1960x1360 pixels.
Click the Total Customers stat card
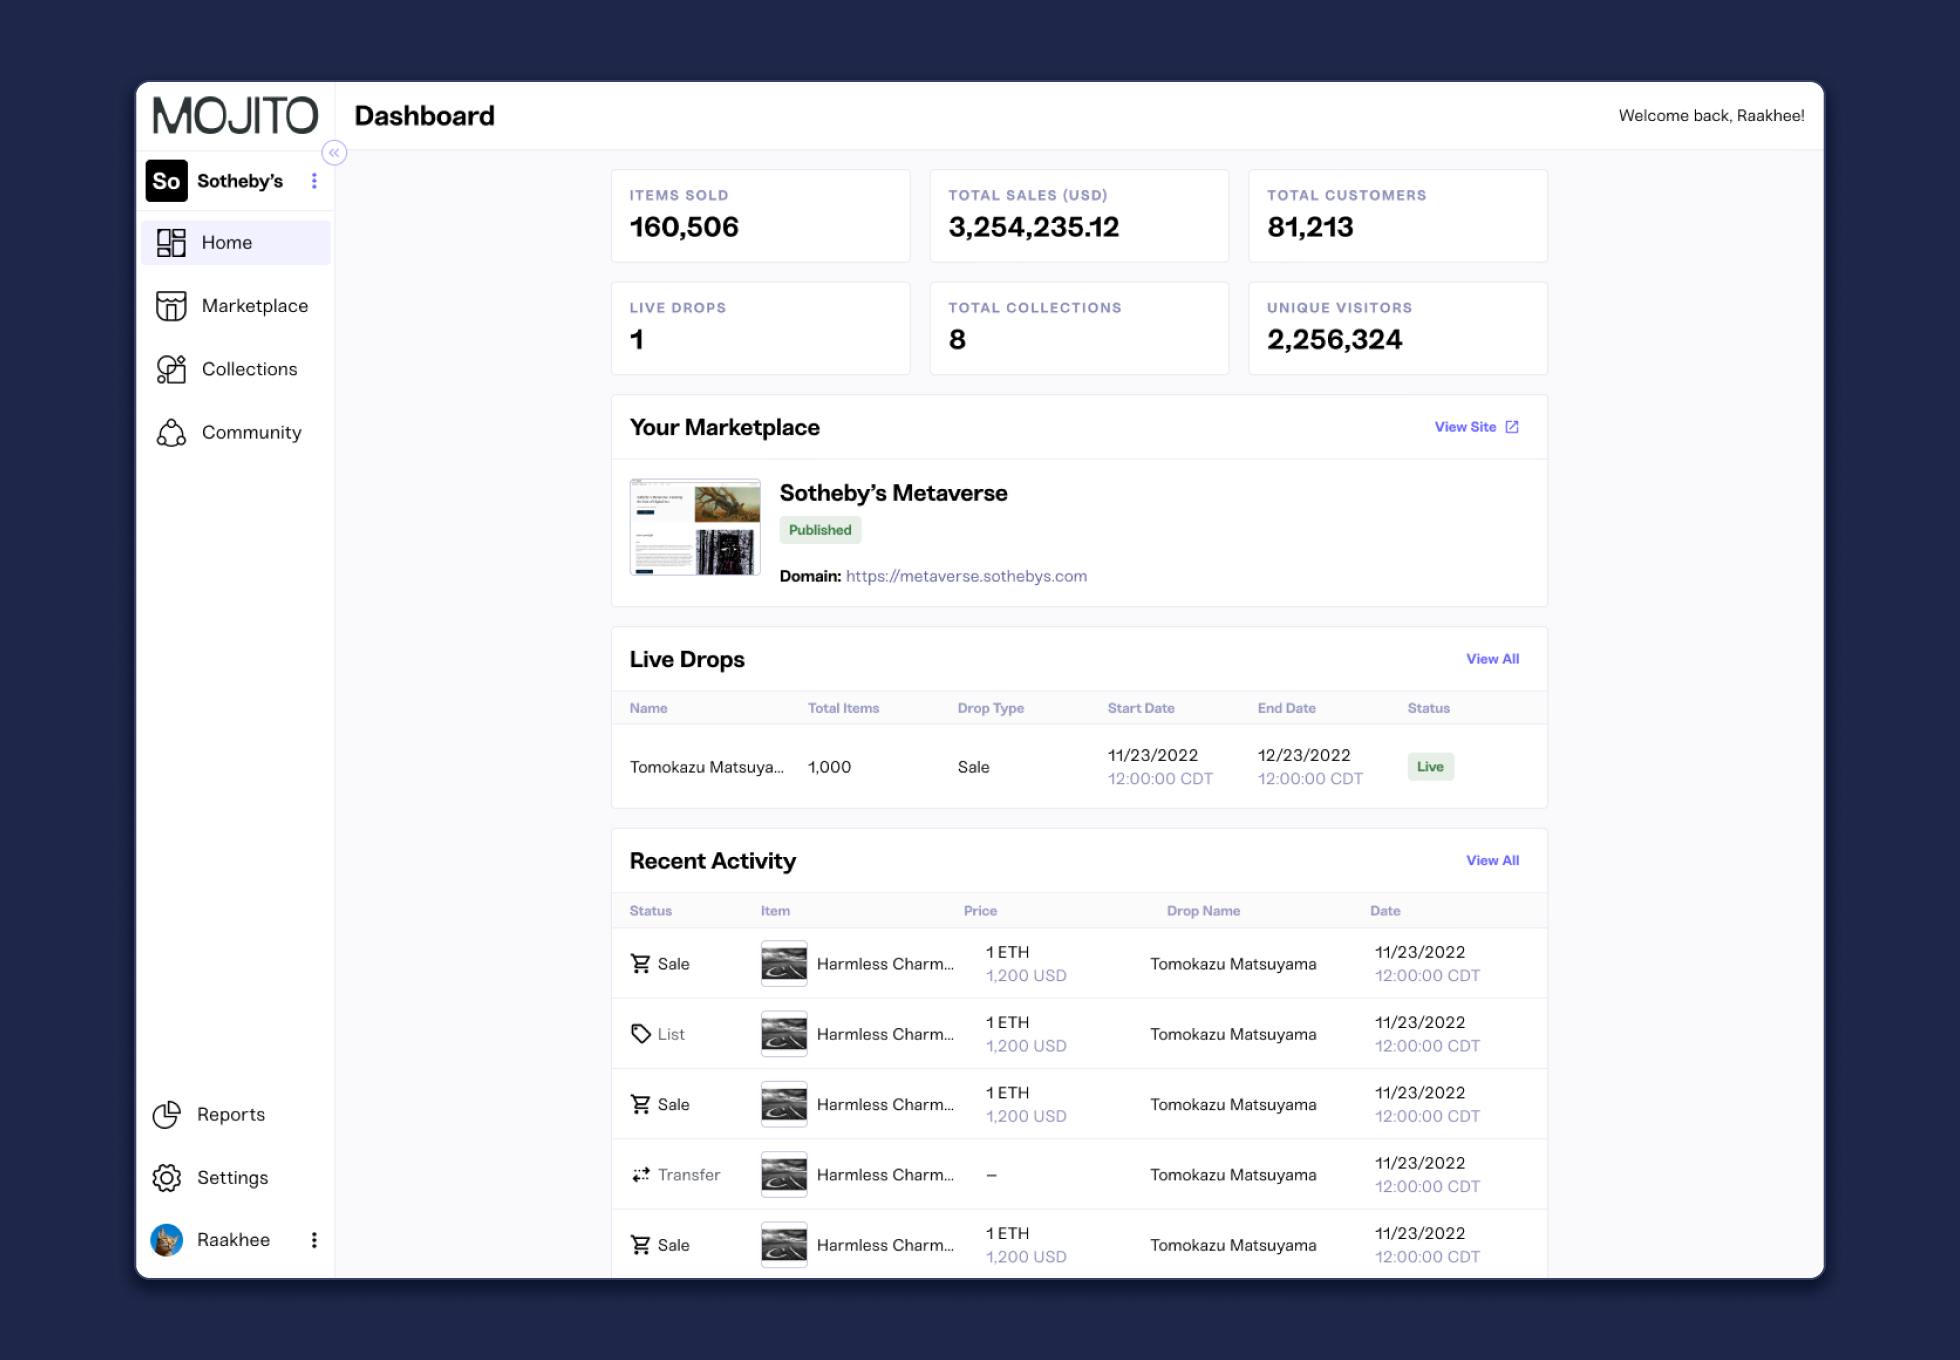click(1398, 216)
